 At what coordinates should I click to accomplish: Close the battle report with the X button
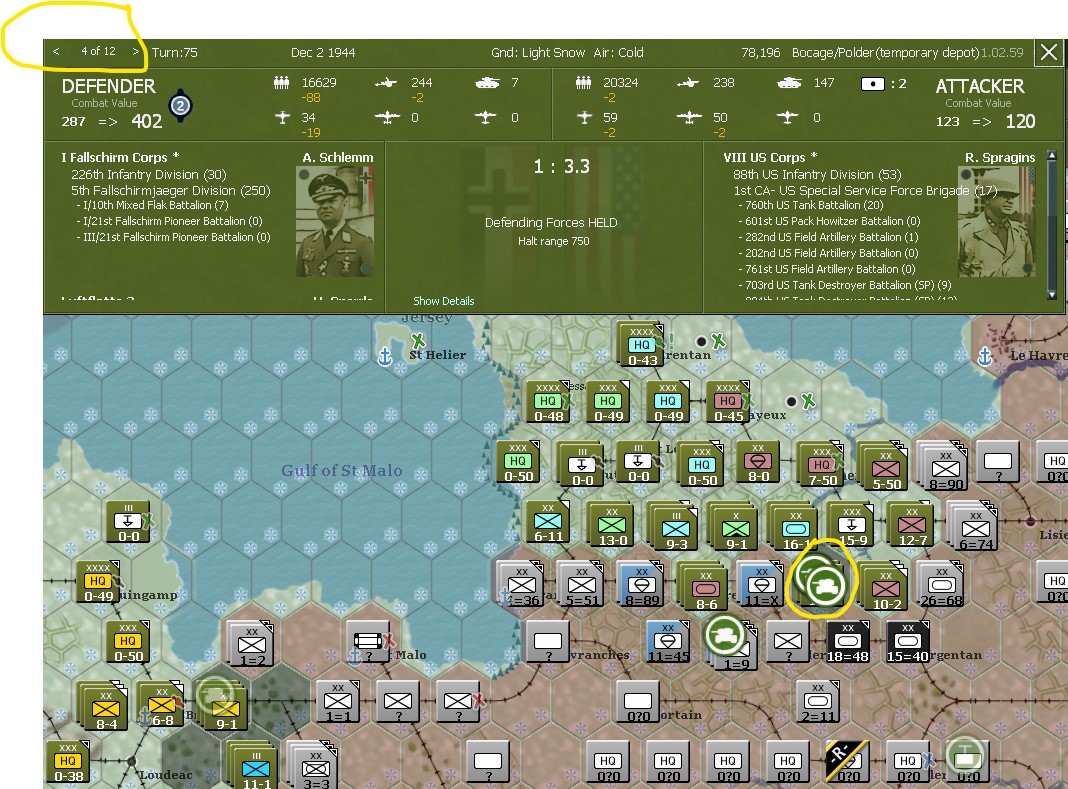click(x=1049, y=52)
